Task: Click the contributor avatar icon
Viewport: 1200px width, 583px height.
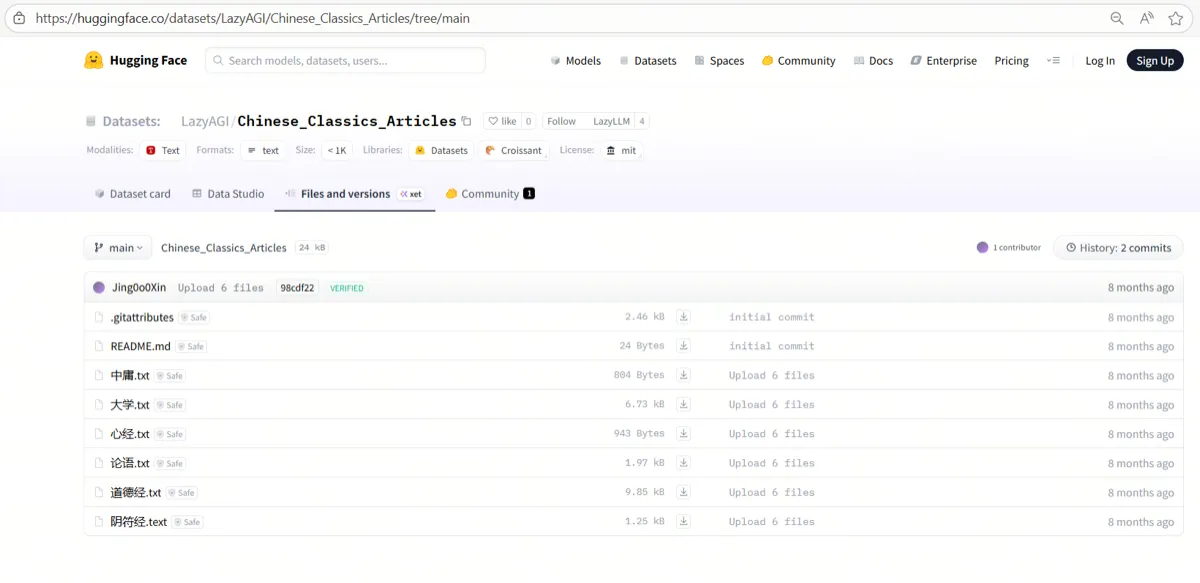Action: click(982, 247)
